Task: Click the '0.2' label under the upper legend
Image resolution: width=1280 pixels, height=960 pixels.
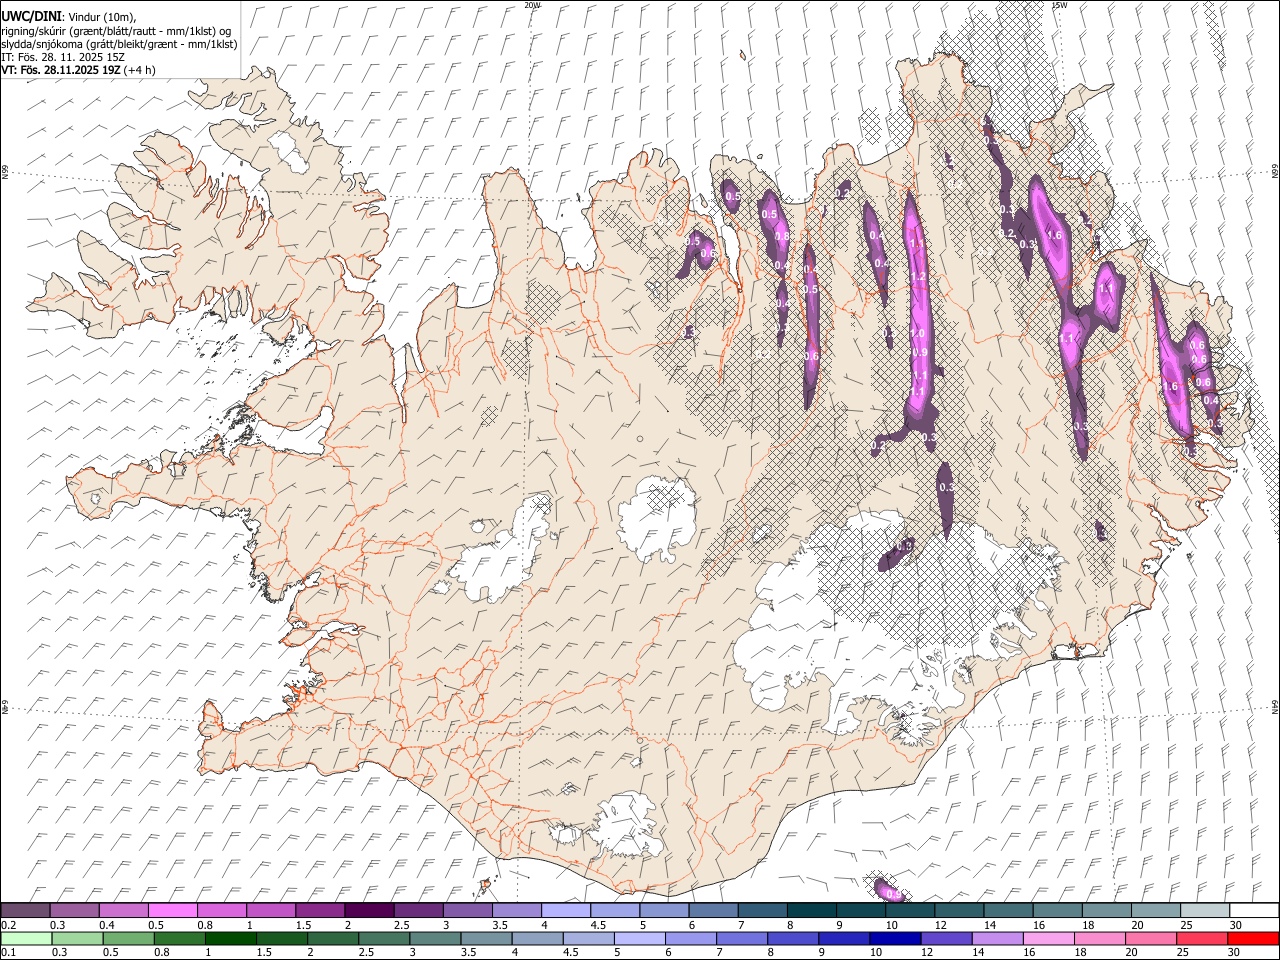Action: [x=9, y=925]
